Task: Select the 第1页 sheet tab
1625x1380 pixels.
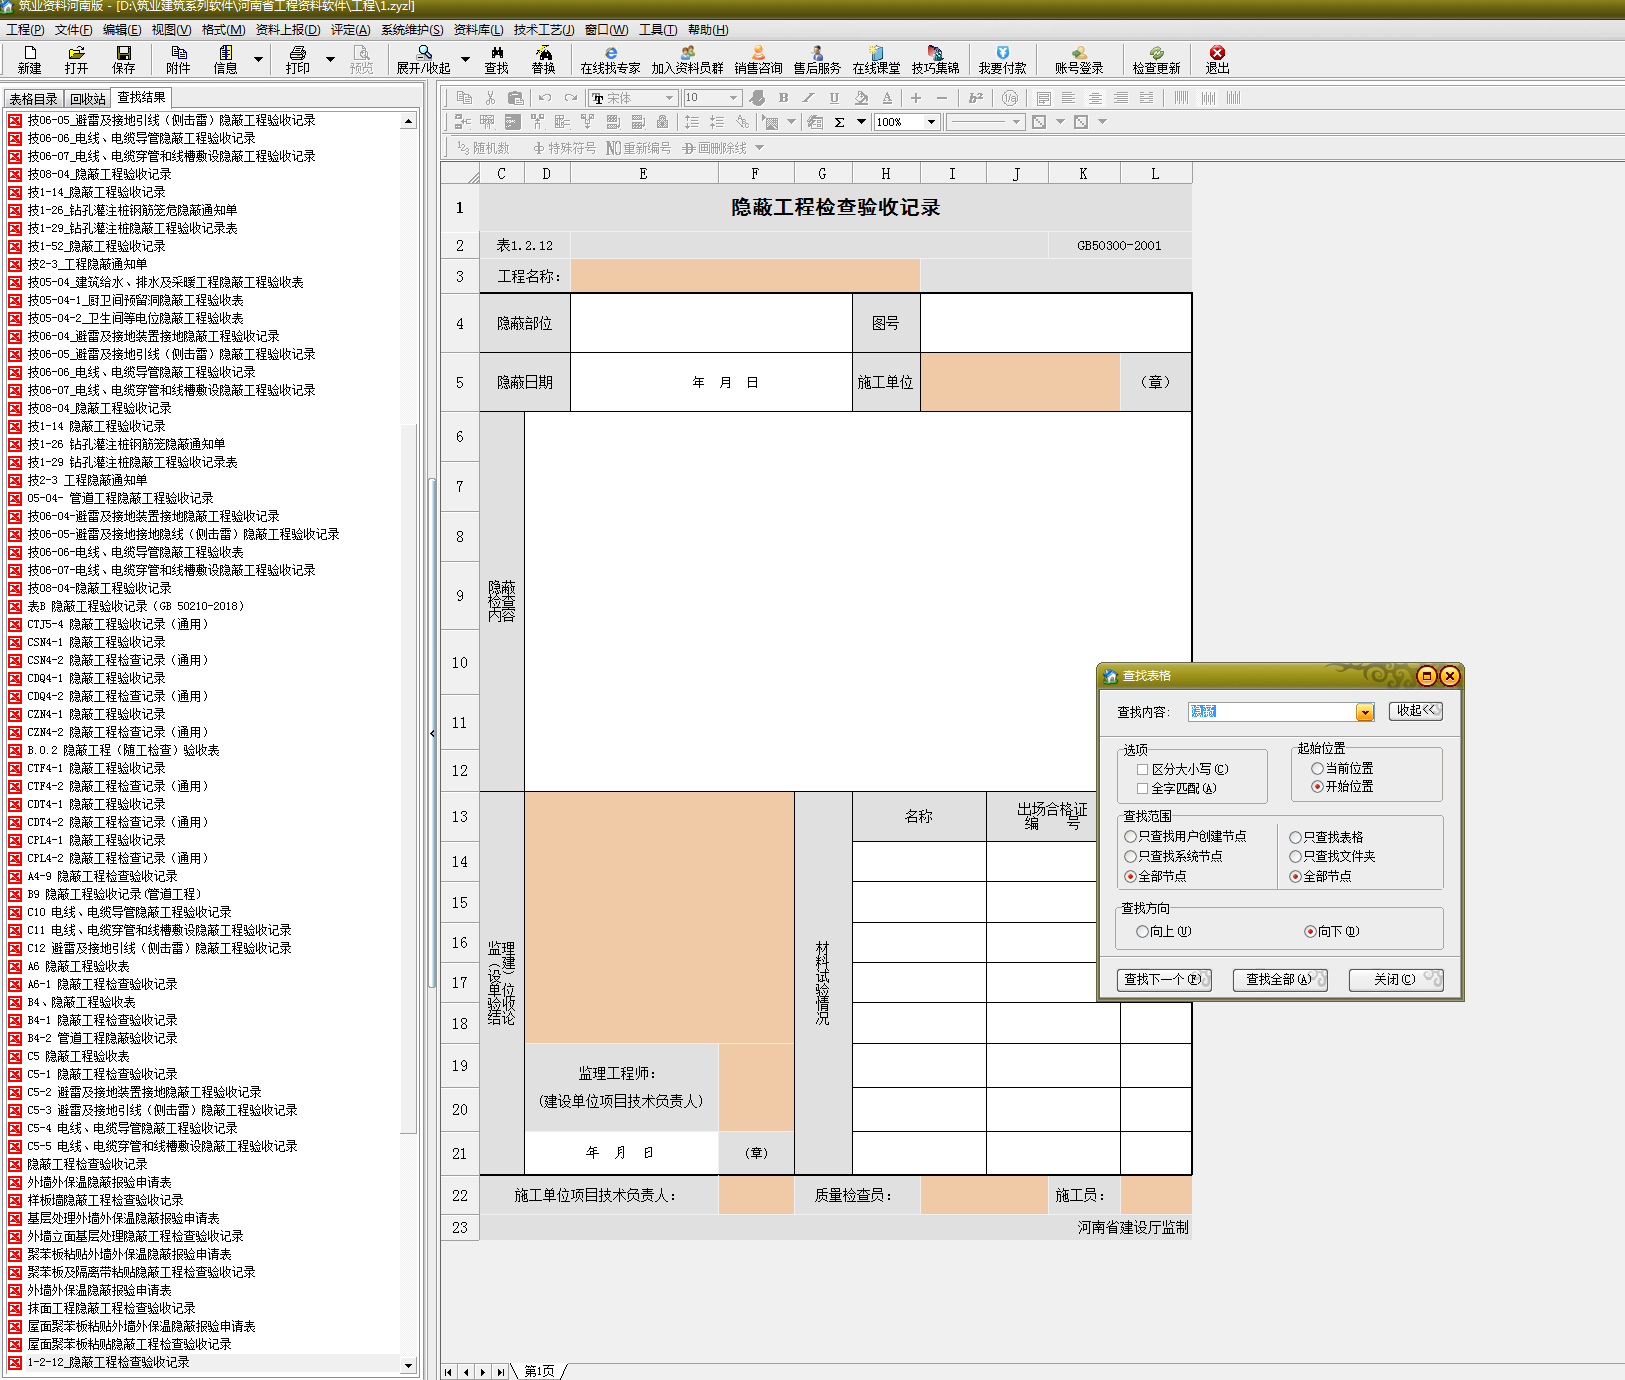Action: [539, 1371]
